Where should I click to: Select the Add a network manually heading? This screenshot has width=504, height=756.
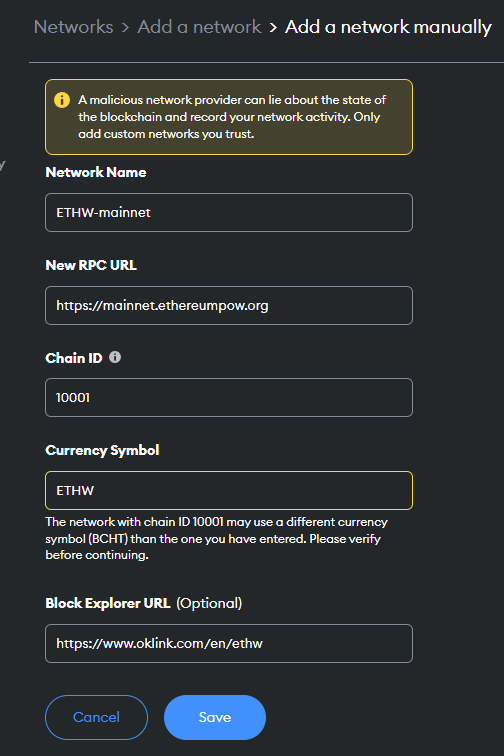tap(388, 27)
